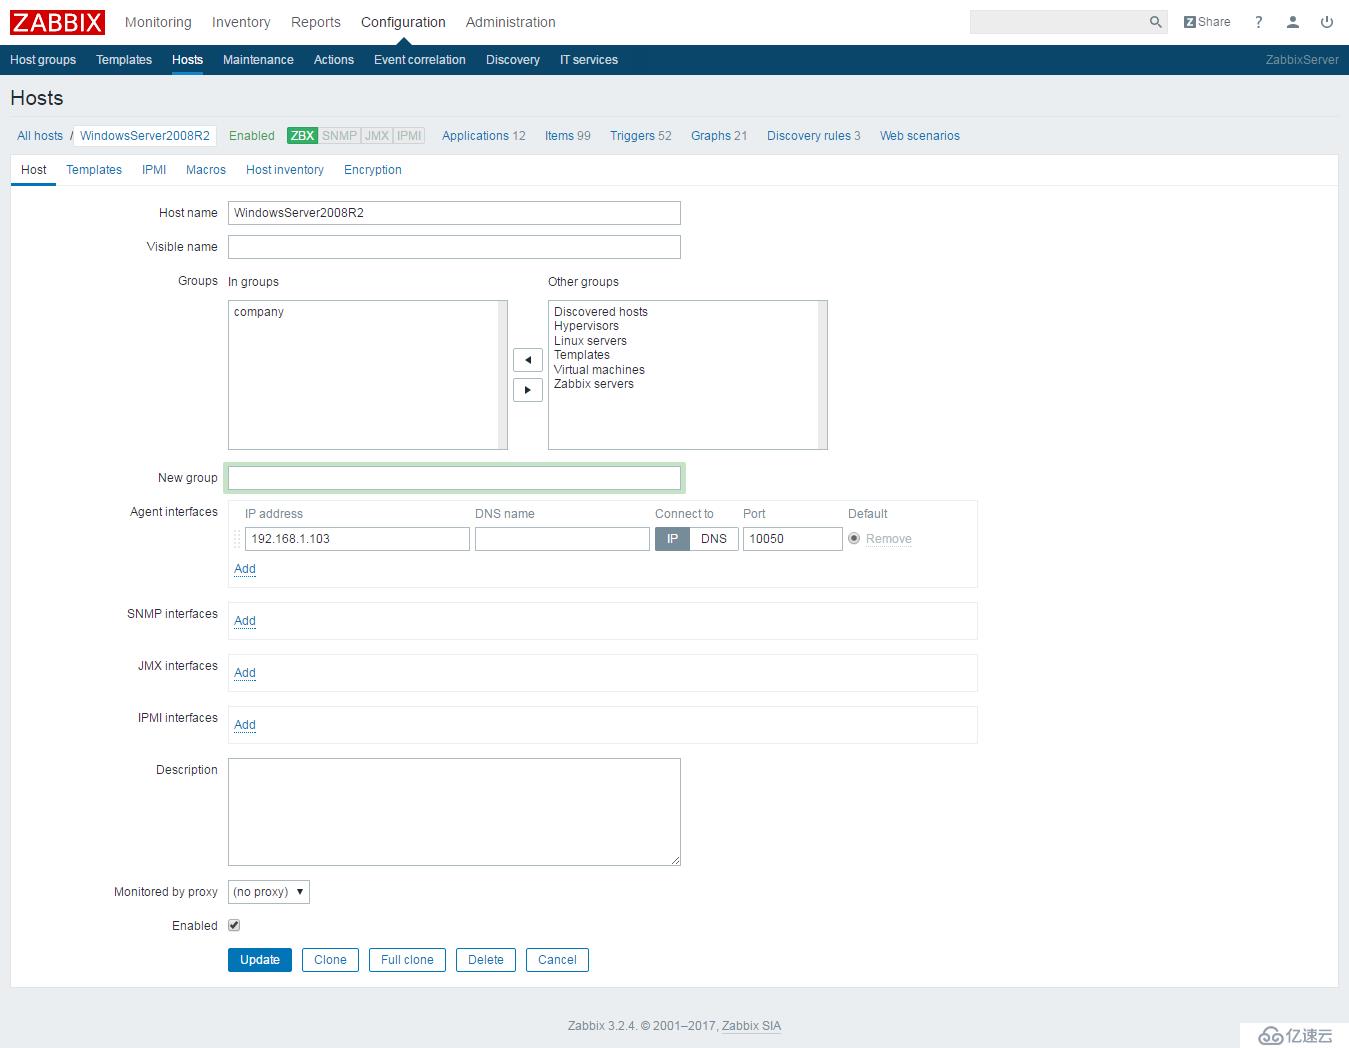Click the IPMI availability badge
Viewport: 1349px width, 1048px height.
(x=409, y=136)
